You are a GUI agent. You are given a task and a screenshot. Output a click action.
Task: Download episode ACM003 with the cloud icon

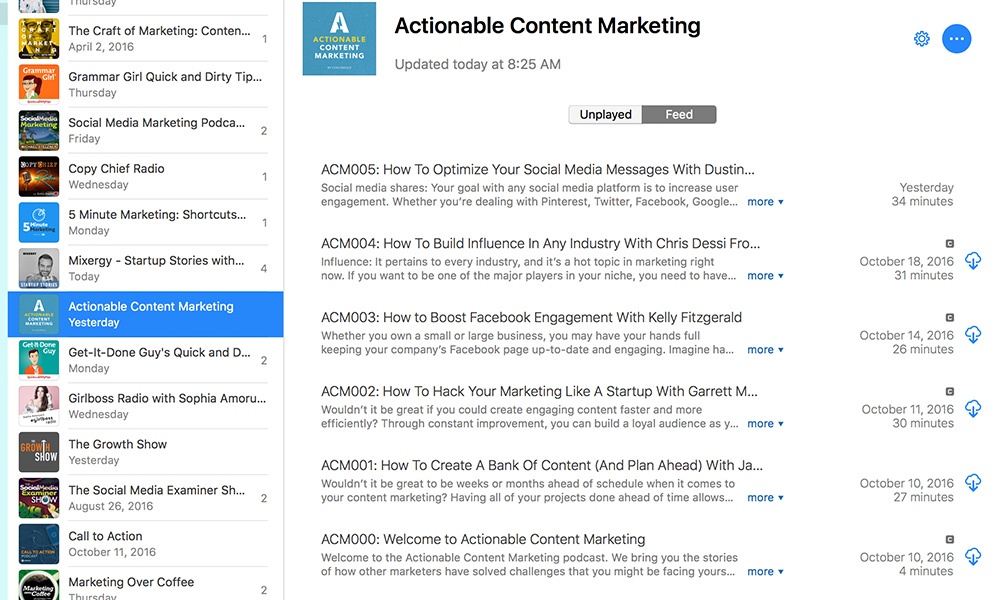973,334
